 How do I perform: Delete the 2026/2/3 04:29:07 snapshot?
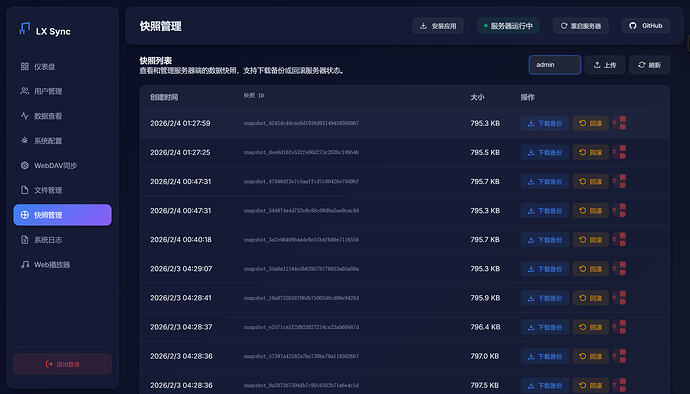[619, 269]
